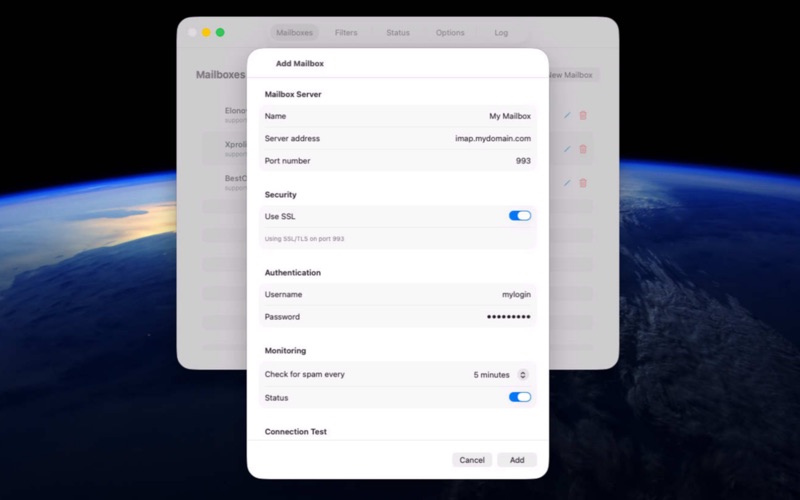800x500 pixels.
Task: Switch to the Filters tab
Action: pos(346,33)
